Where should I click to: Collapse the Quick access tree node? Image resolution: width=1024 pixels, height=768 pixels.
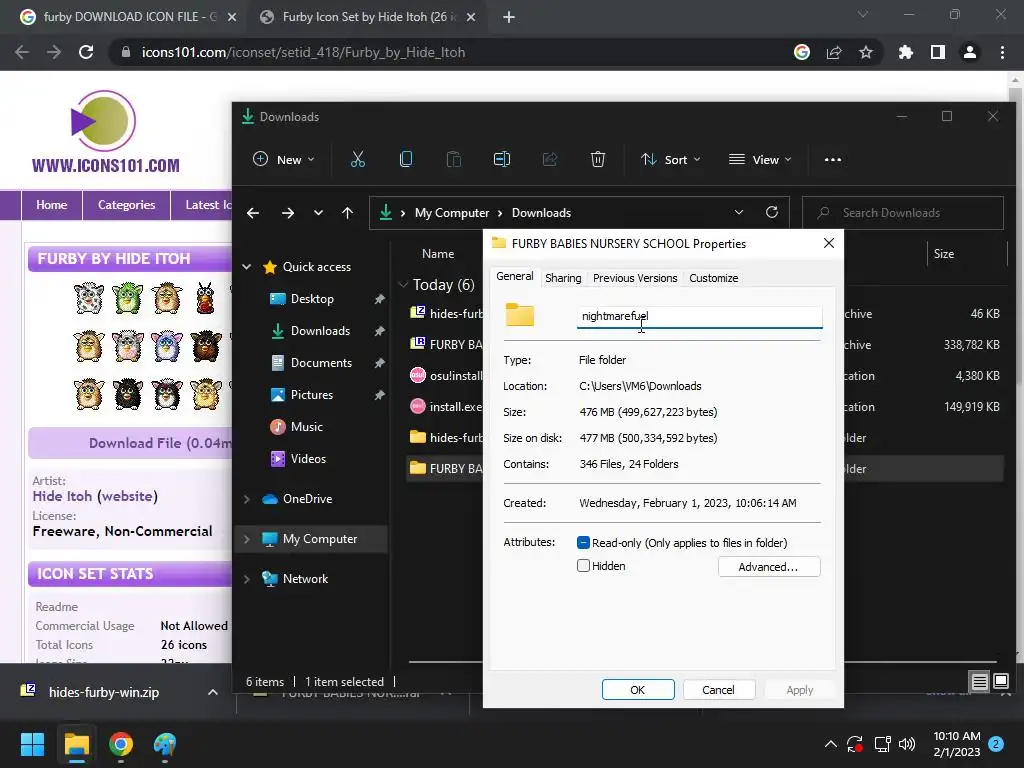(x=247, y=266)
